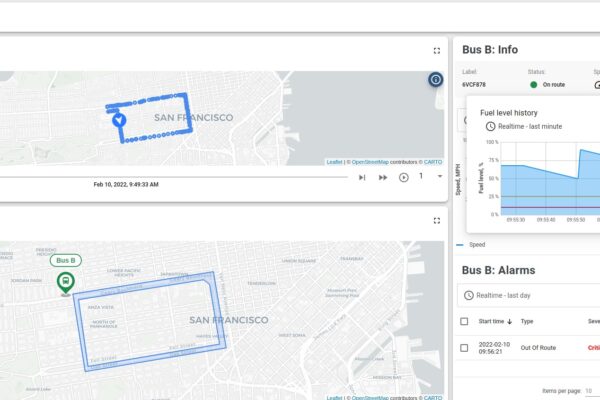Open the Leaflet link on top map
This screenshot has height=400, width=600.
(x=333, y=161)
